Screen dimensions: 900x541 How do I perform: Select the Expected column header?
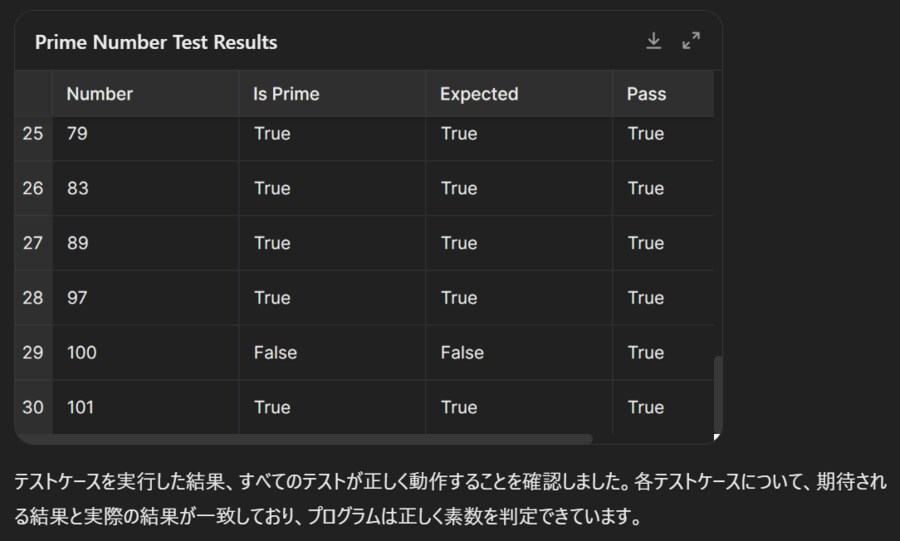pos(479,94)
